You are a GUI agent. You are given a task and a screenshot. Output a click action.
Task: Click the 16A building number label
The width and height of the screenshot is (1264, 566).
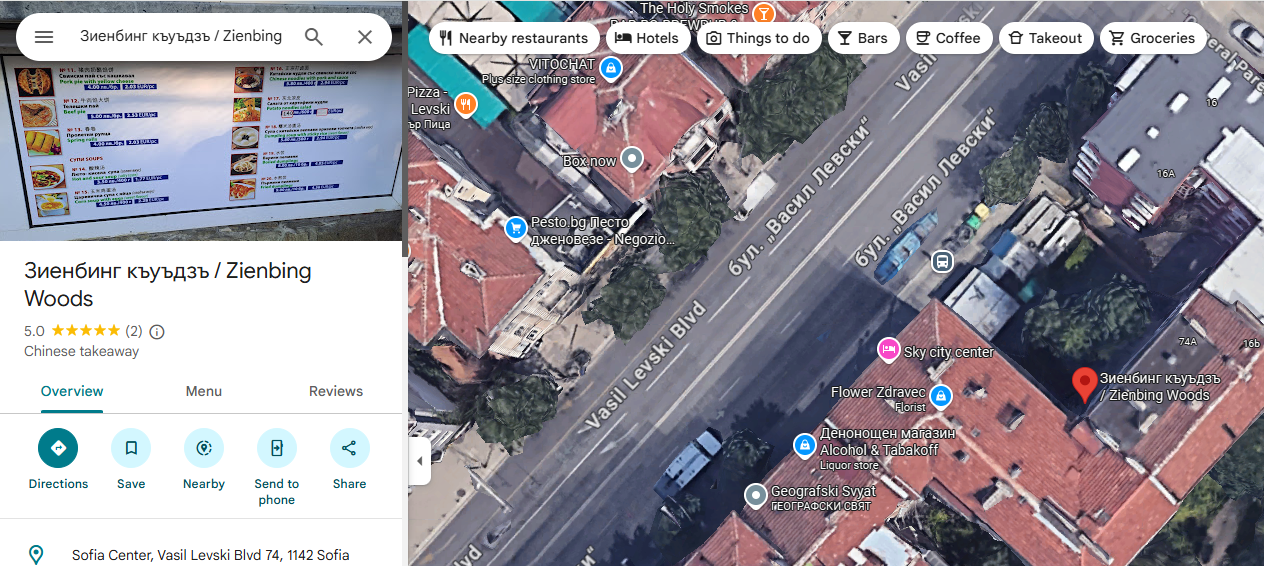point(1166,174)
